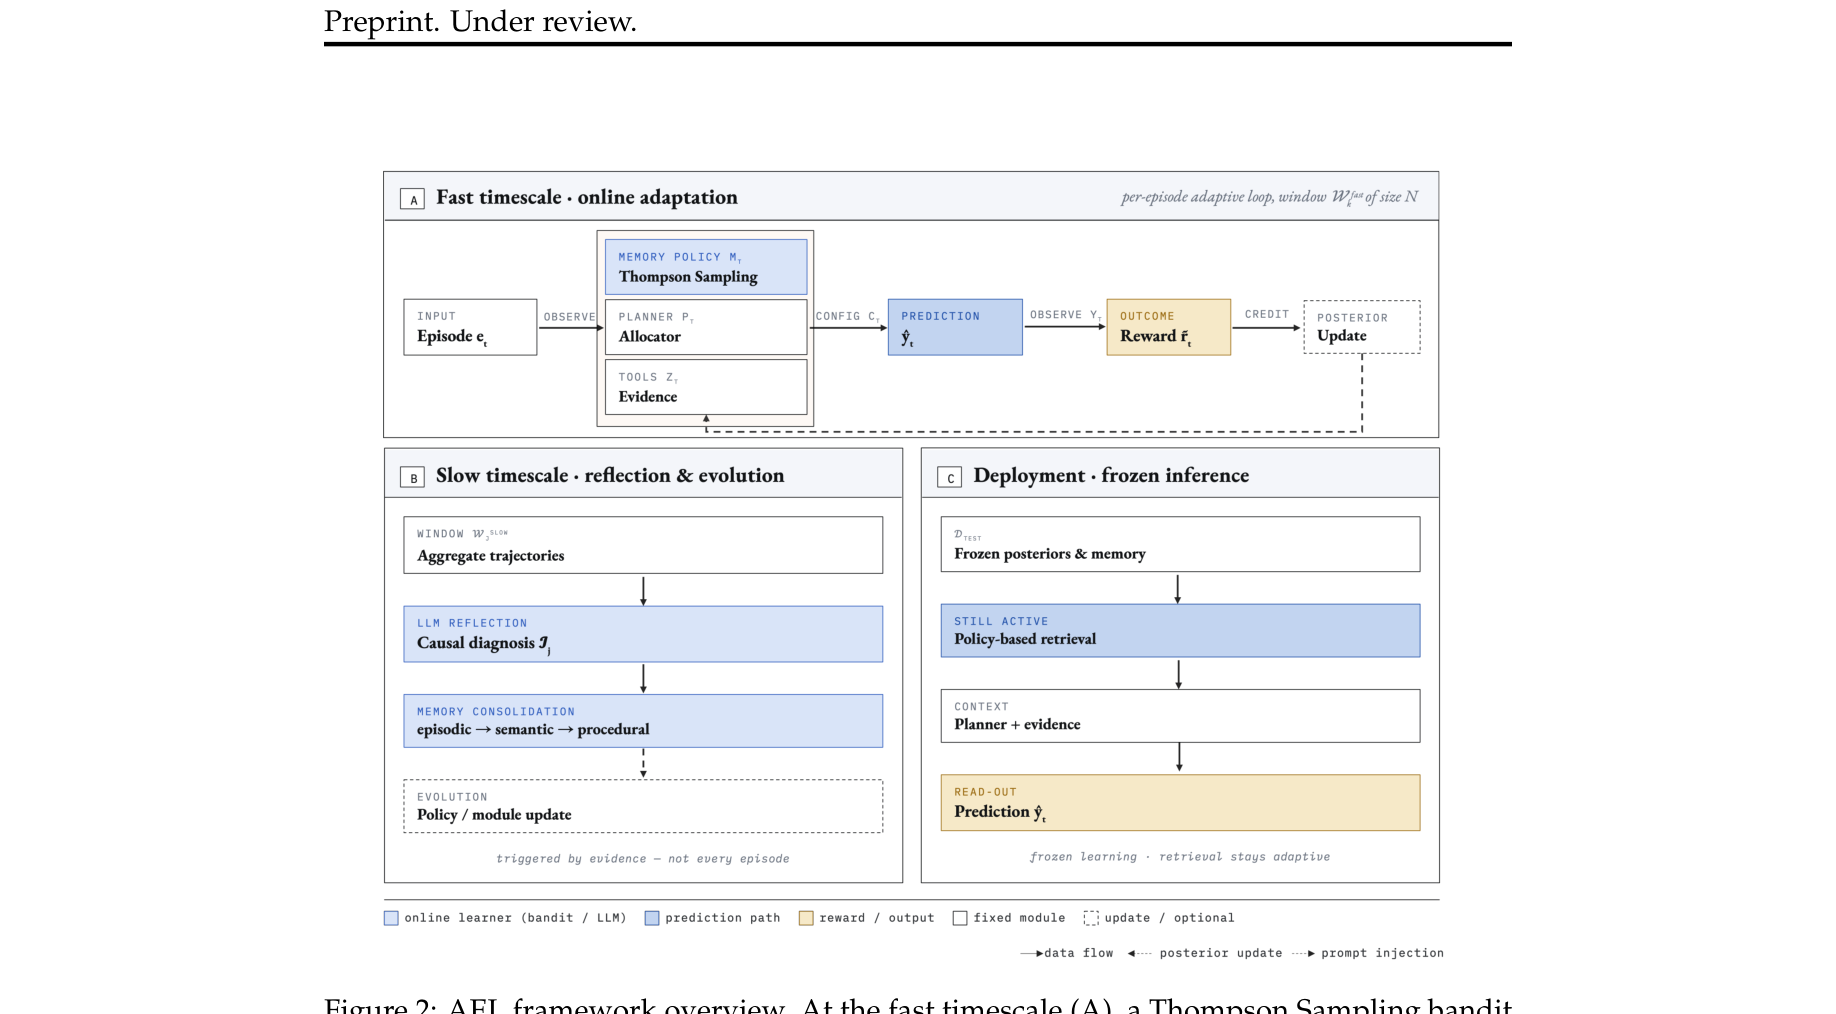Select the Evolution Policy / module update box
1836x1014 pixels.
click(x=642, y=806)
